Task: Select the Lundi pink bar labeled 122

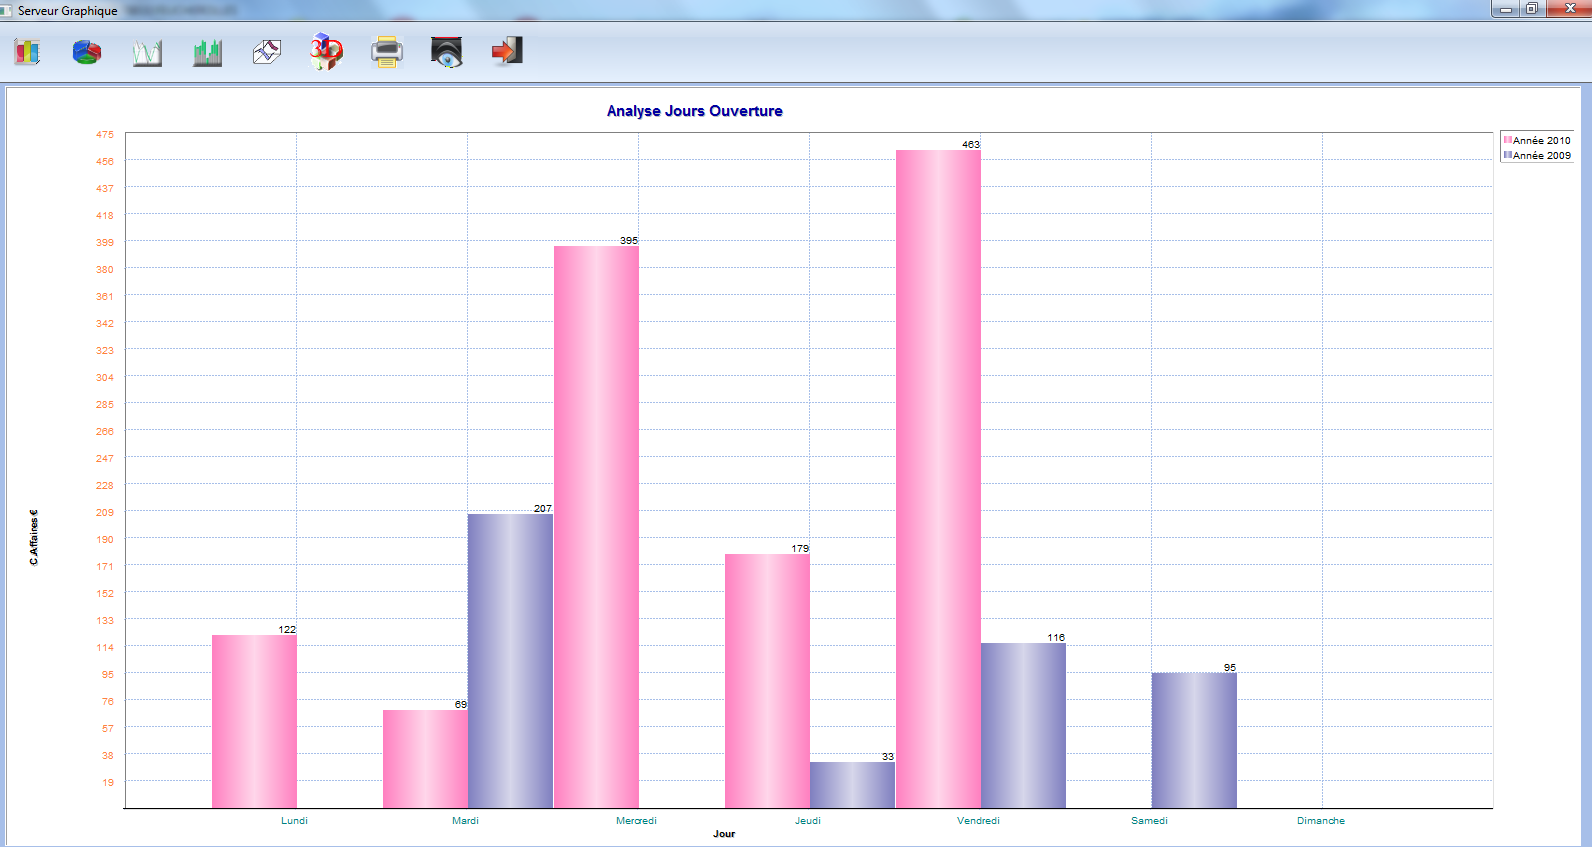Action: pyautogui.click(x=254, y=721)
